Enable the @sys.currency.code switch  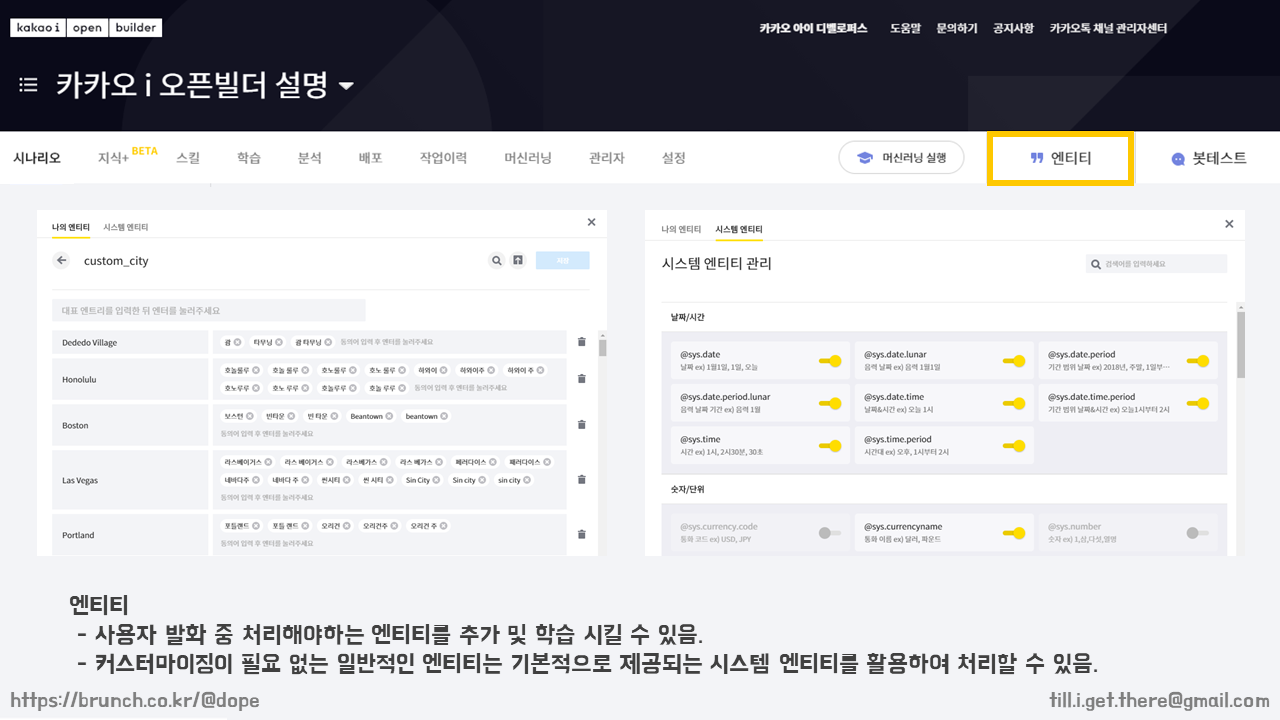(830, 533)
